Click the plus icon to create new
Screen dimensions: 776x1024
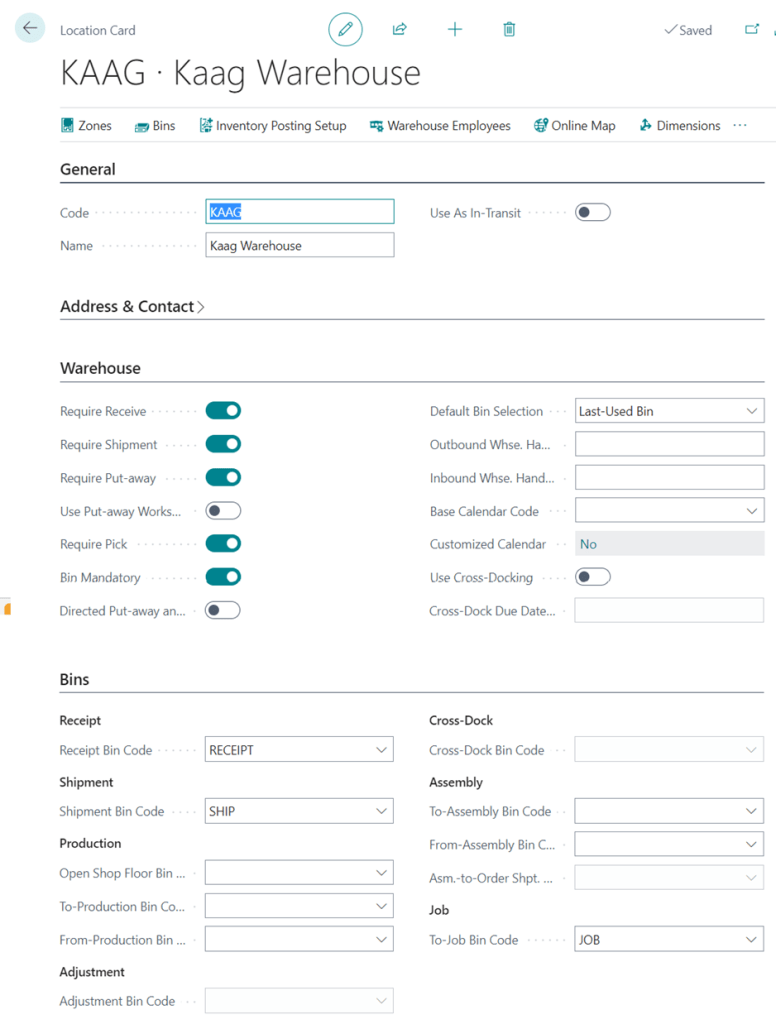[x=455, y=30]
